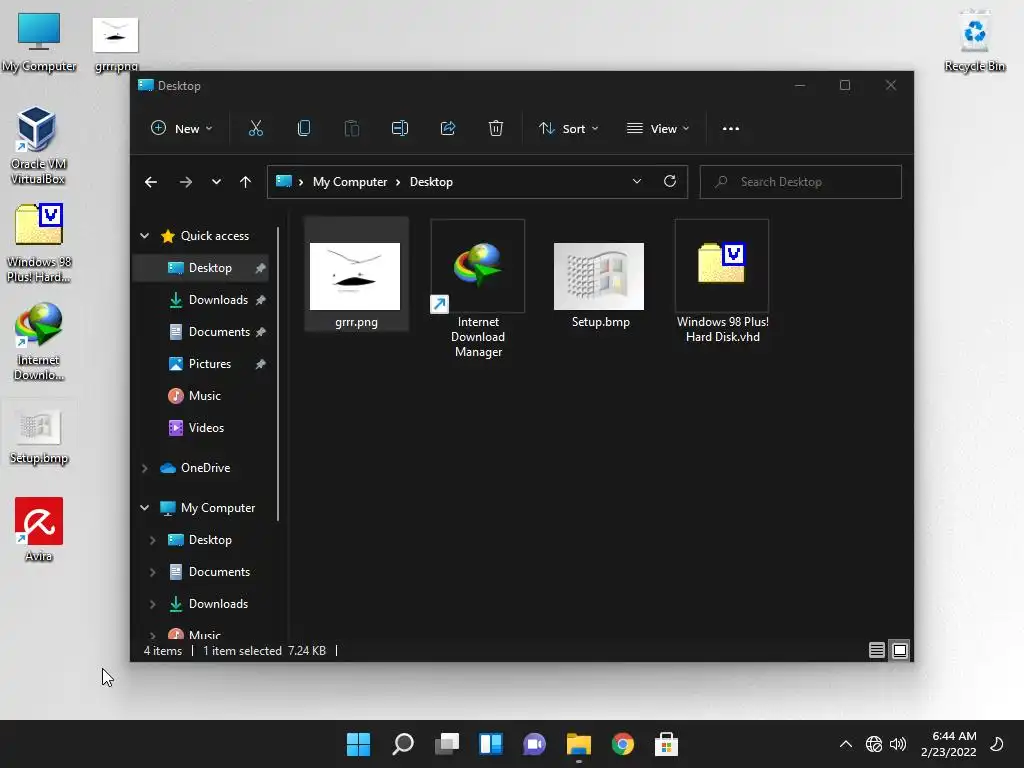Open Widgets from the taskbar
Image resolution: width=1024 pixels, height=768 pixels.
coord(490,744)
